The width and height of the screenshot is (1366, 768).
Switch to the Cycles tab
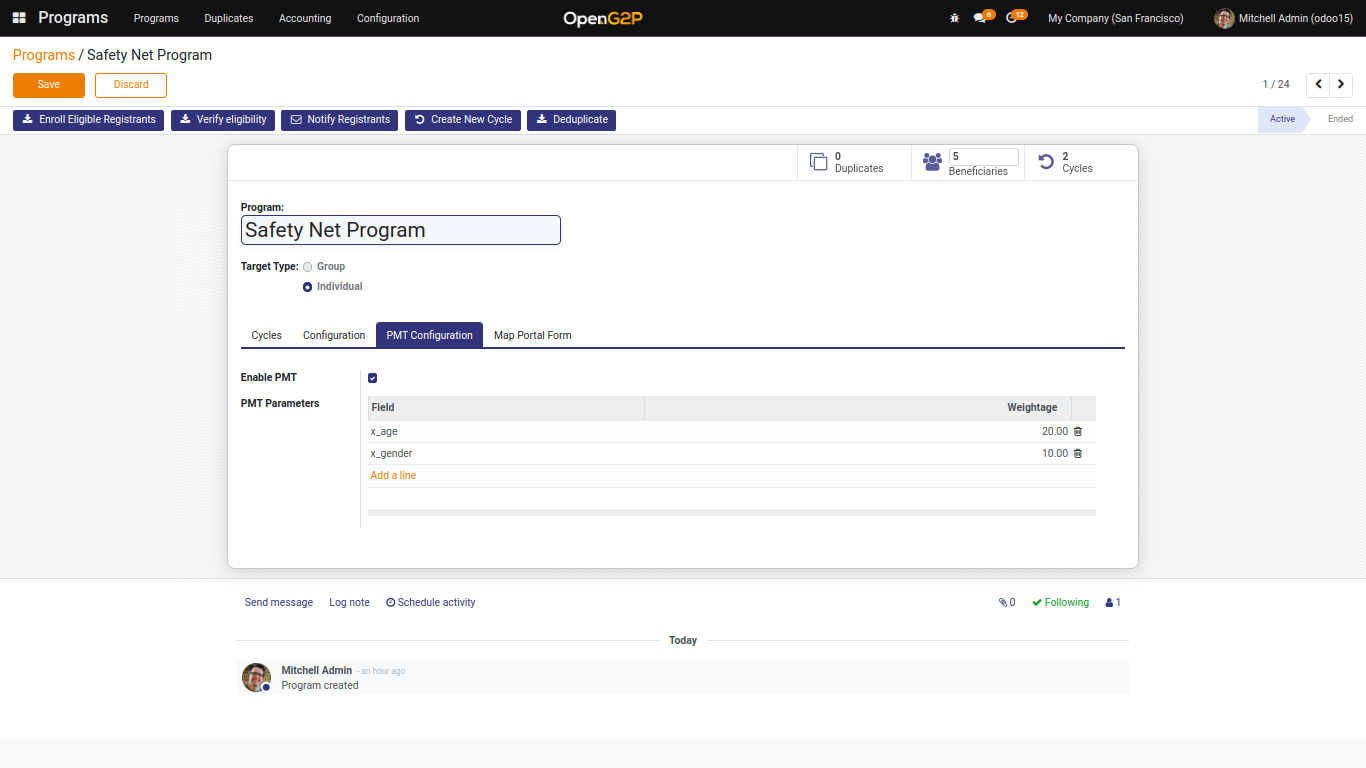click(x=266, y=335)
